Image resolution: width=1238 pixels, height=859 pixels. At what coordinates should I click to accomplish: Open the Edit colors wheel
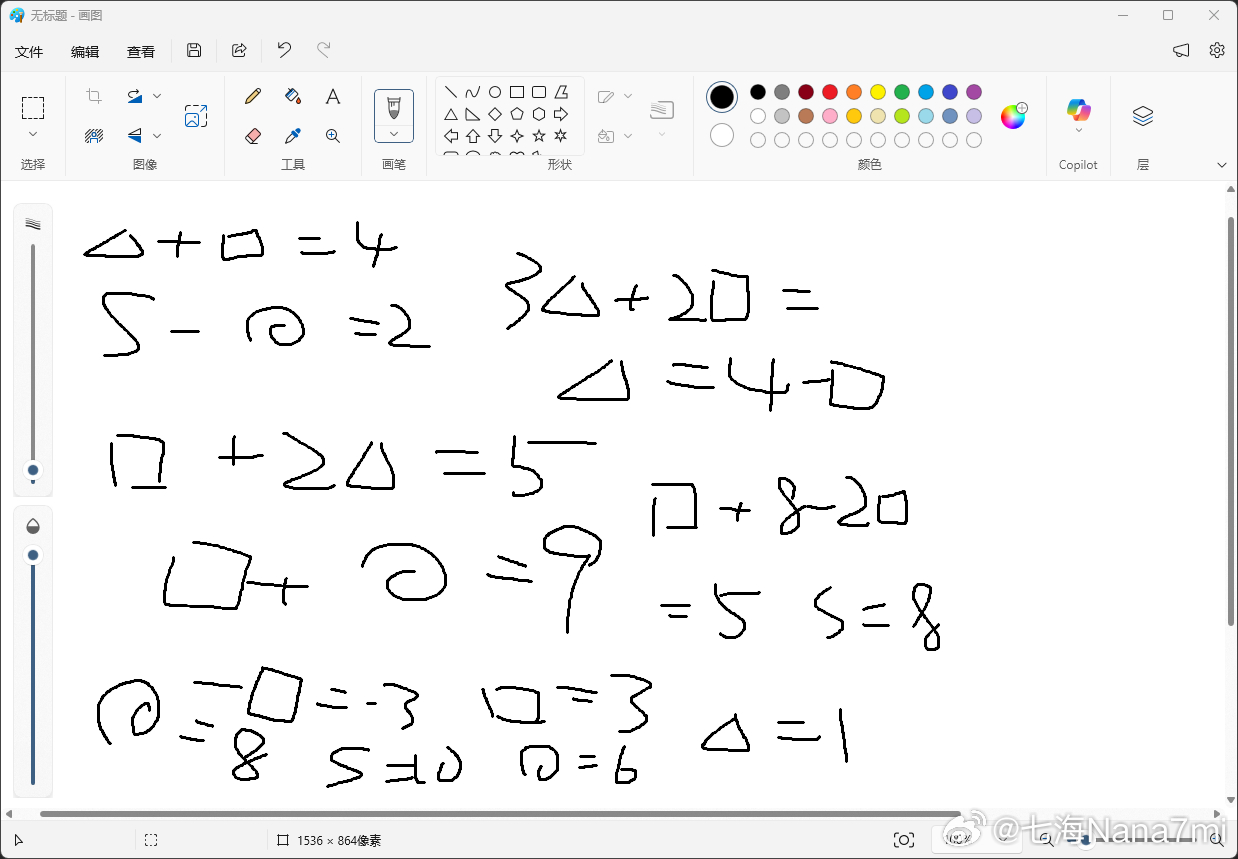[x=1013, y=116]
